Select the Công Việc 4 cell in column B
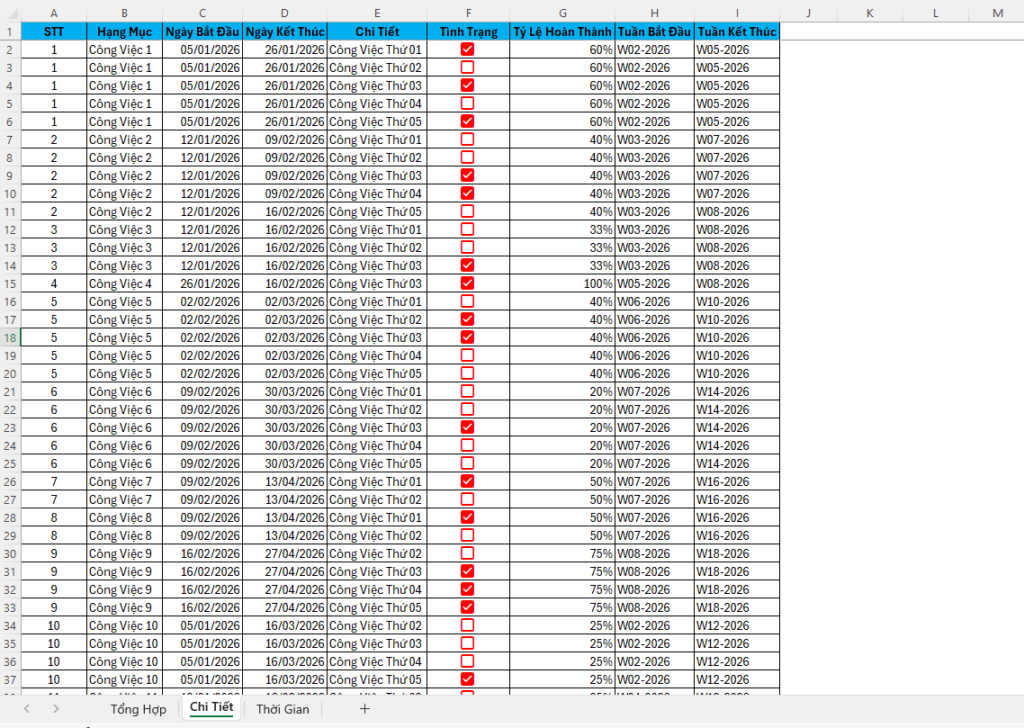Image resolution: width=1024 pixels, height=728 pixels. coord(125,283)
